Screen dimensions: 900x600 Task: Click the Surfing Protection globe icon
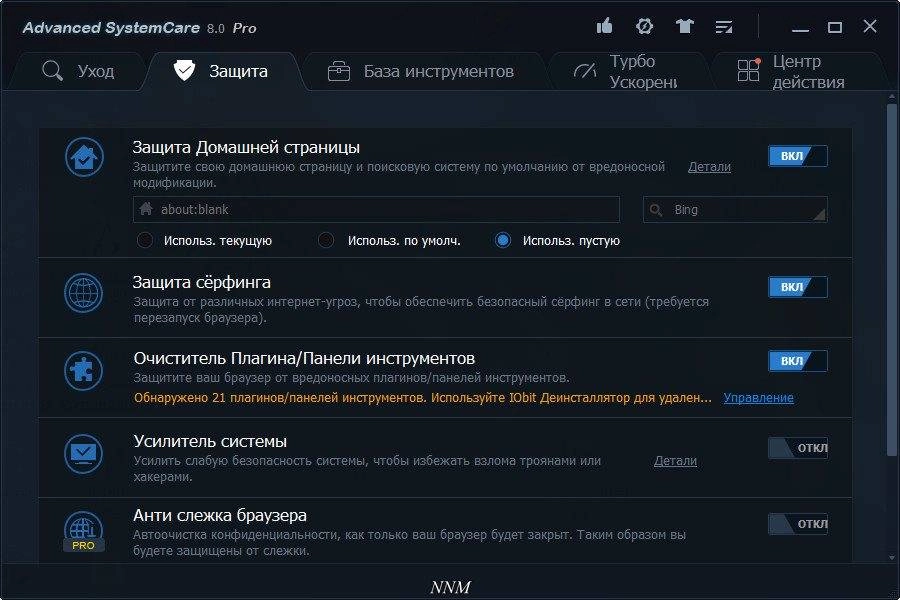pos(84,293)
